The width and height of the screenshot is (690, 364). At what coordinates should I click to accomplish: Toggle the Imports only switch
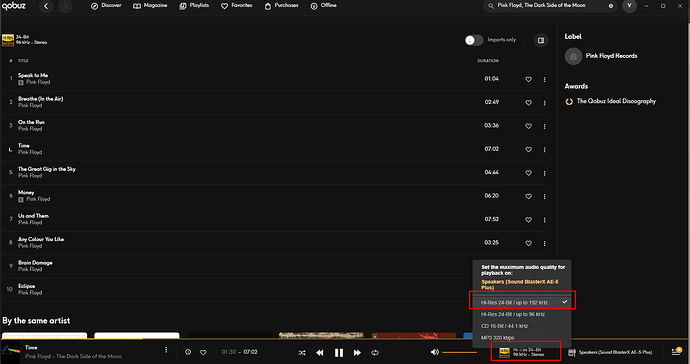474,40
